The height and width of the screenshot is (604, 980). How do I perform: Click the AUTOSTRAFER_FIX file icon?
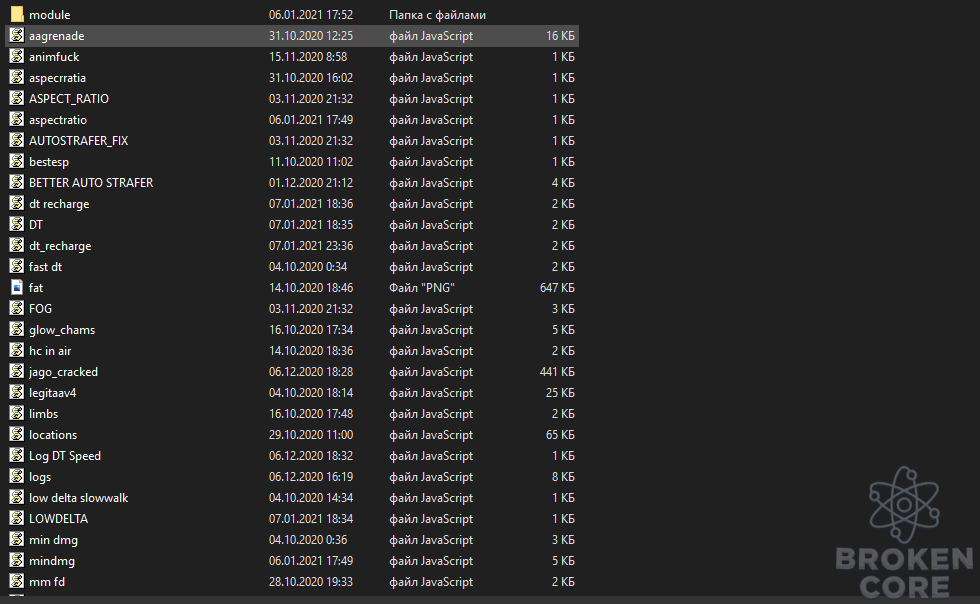coord(17,140)
